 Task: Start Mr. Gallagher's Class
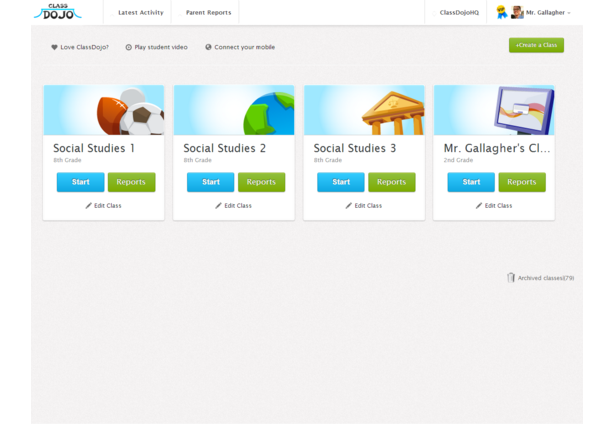471,182
